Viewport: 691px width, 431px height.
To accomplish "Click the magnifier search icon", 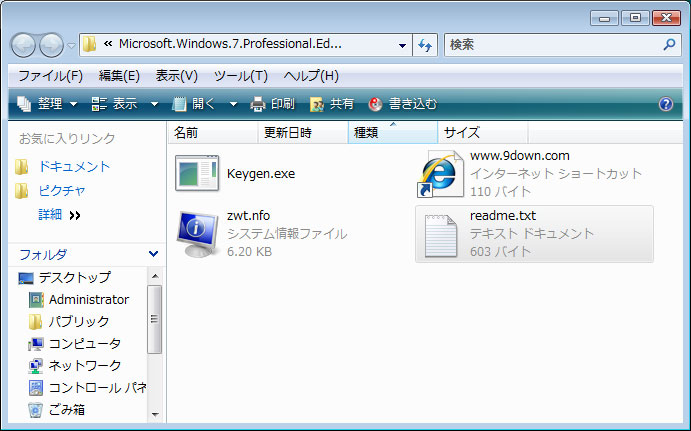I will [x=669, y=45].
